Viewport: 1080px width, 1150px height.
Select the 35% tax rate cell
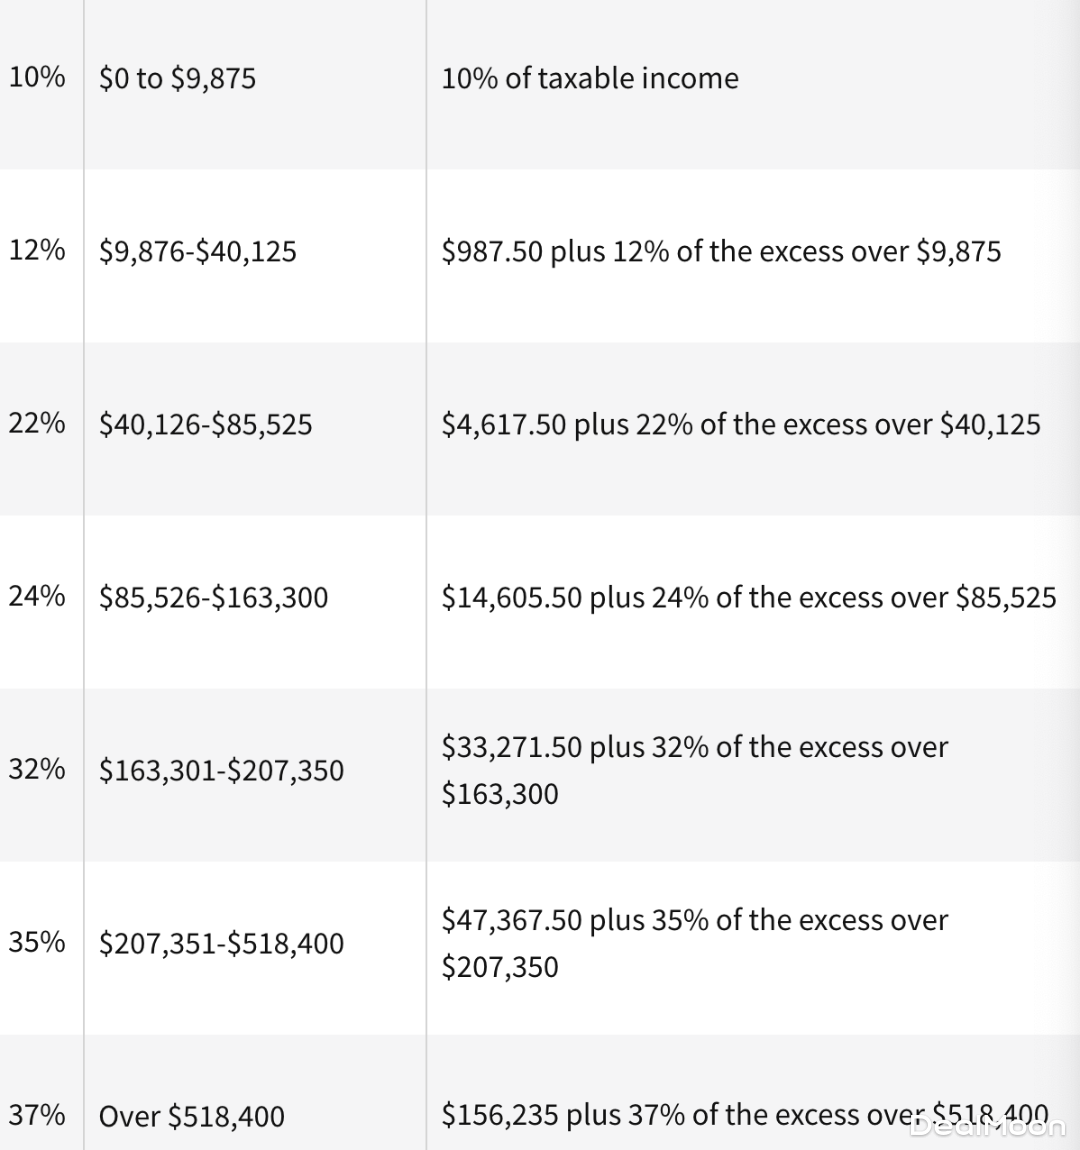[37, 942]
